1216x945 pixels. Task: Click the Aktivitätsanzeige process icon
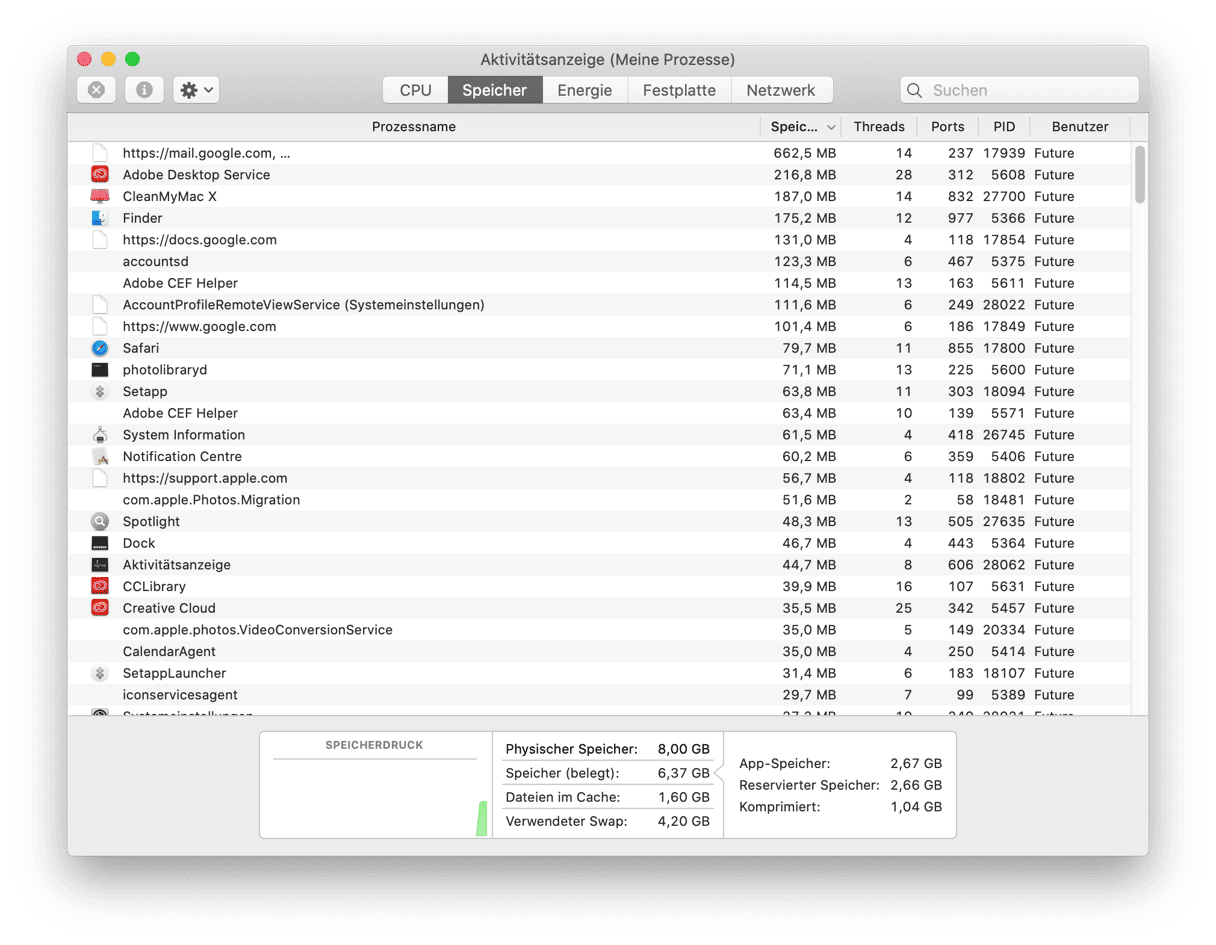(100, 565)
